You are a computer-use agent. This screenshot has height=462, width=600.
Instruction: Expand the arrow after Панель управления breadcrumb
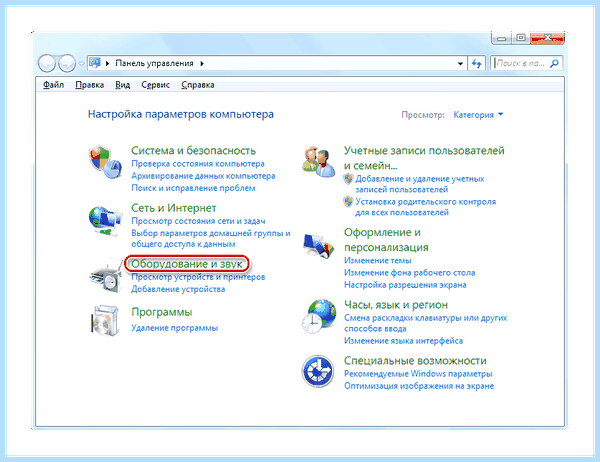point(202,64)
